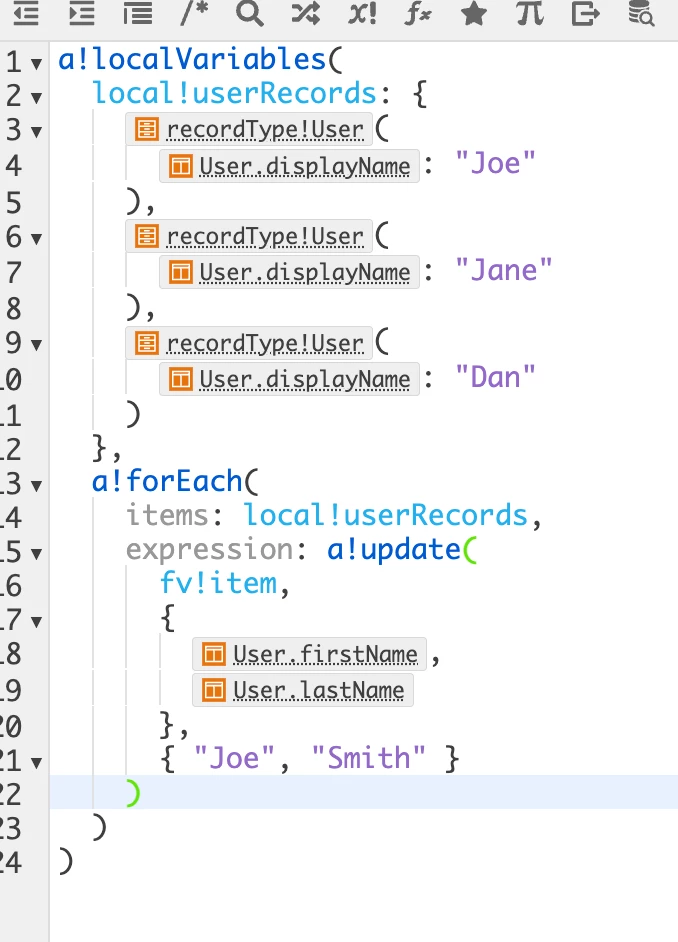Click the "Joe" string on line 21
The image size is (678, 942).
click(234, 758)
